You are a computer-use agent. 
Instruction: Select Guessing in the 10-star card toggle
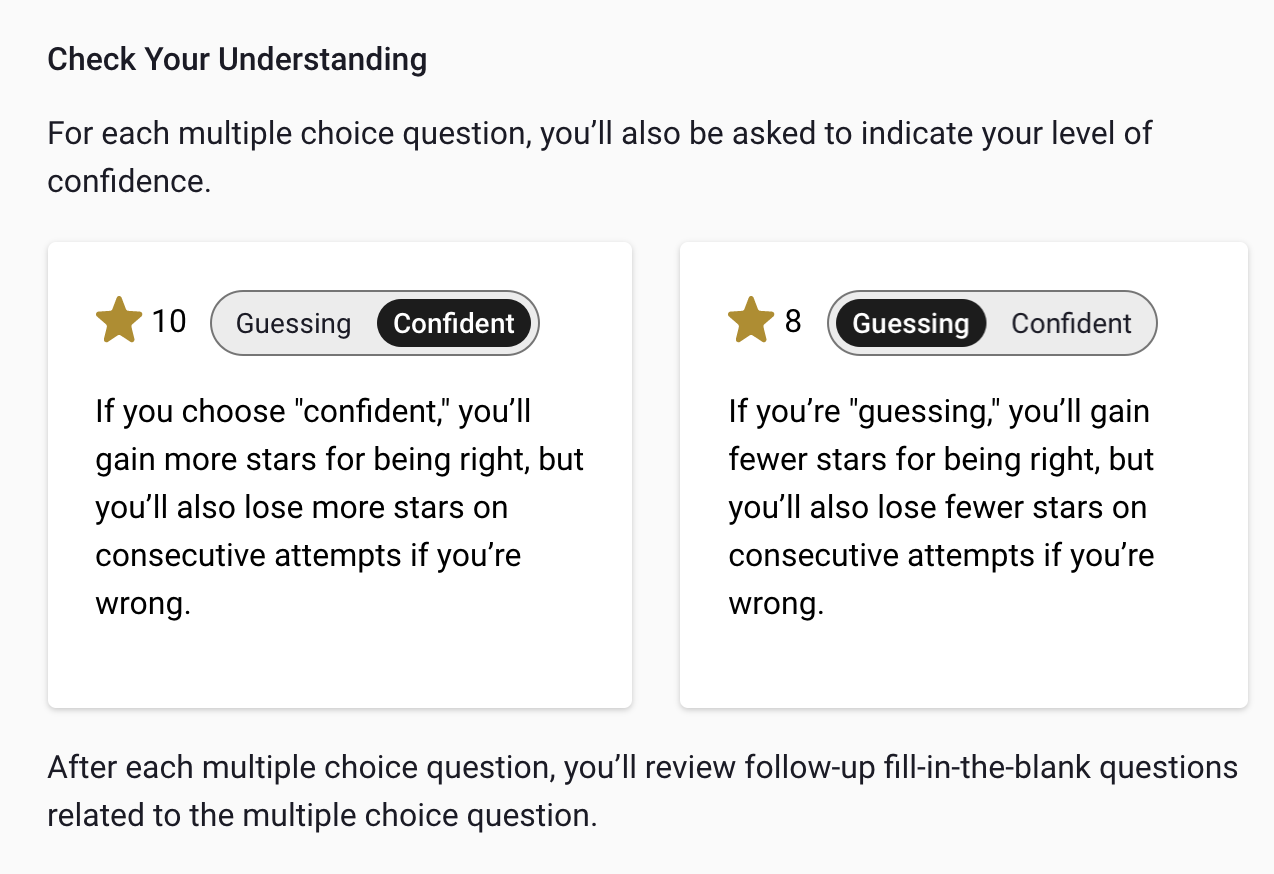tap(293, 324)
